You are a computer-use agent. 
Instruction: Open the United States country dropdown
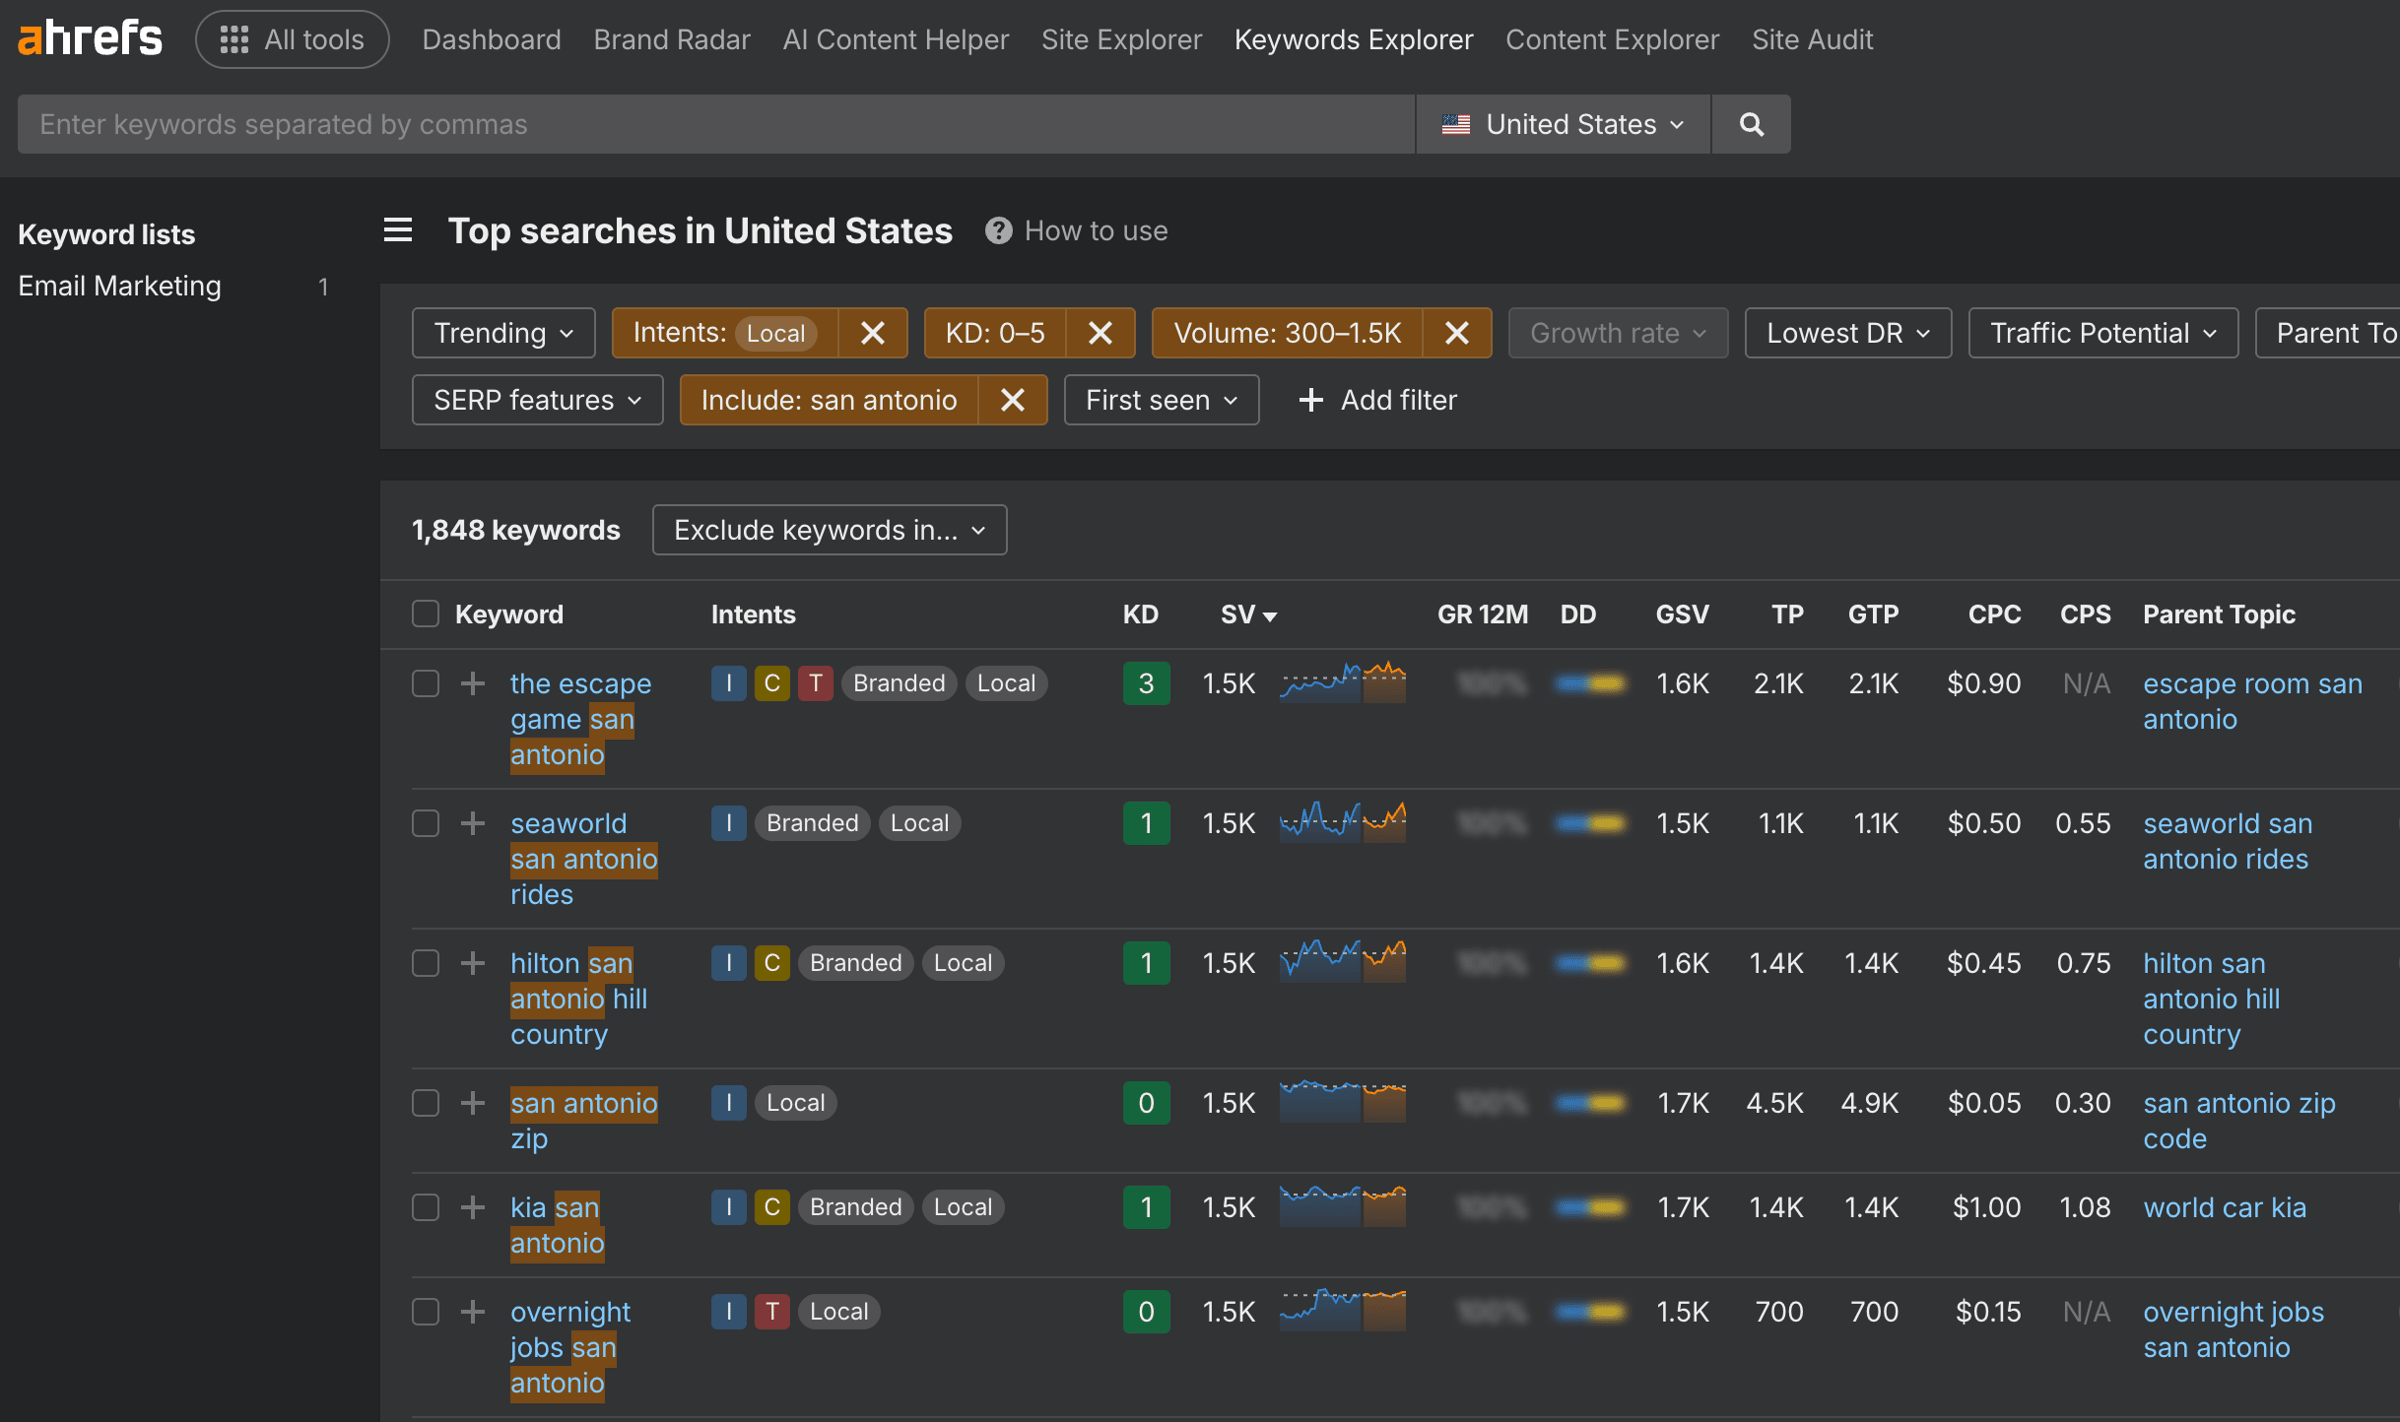1562,124
